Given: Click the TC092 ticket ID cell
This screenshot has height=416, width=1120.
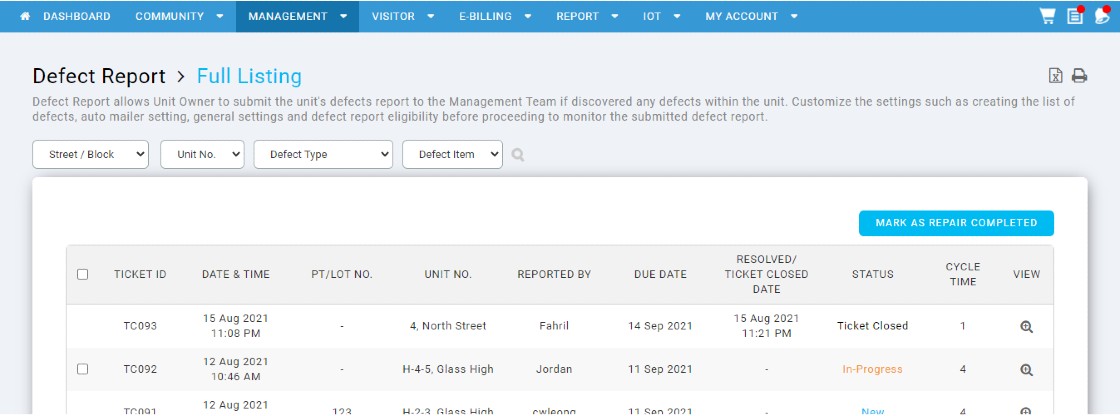Looking at the screenshot, I should [x=140, y=370].
